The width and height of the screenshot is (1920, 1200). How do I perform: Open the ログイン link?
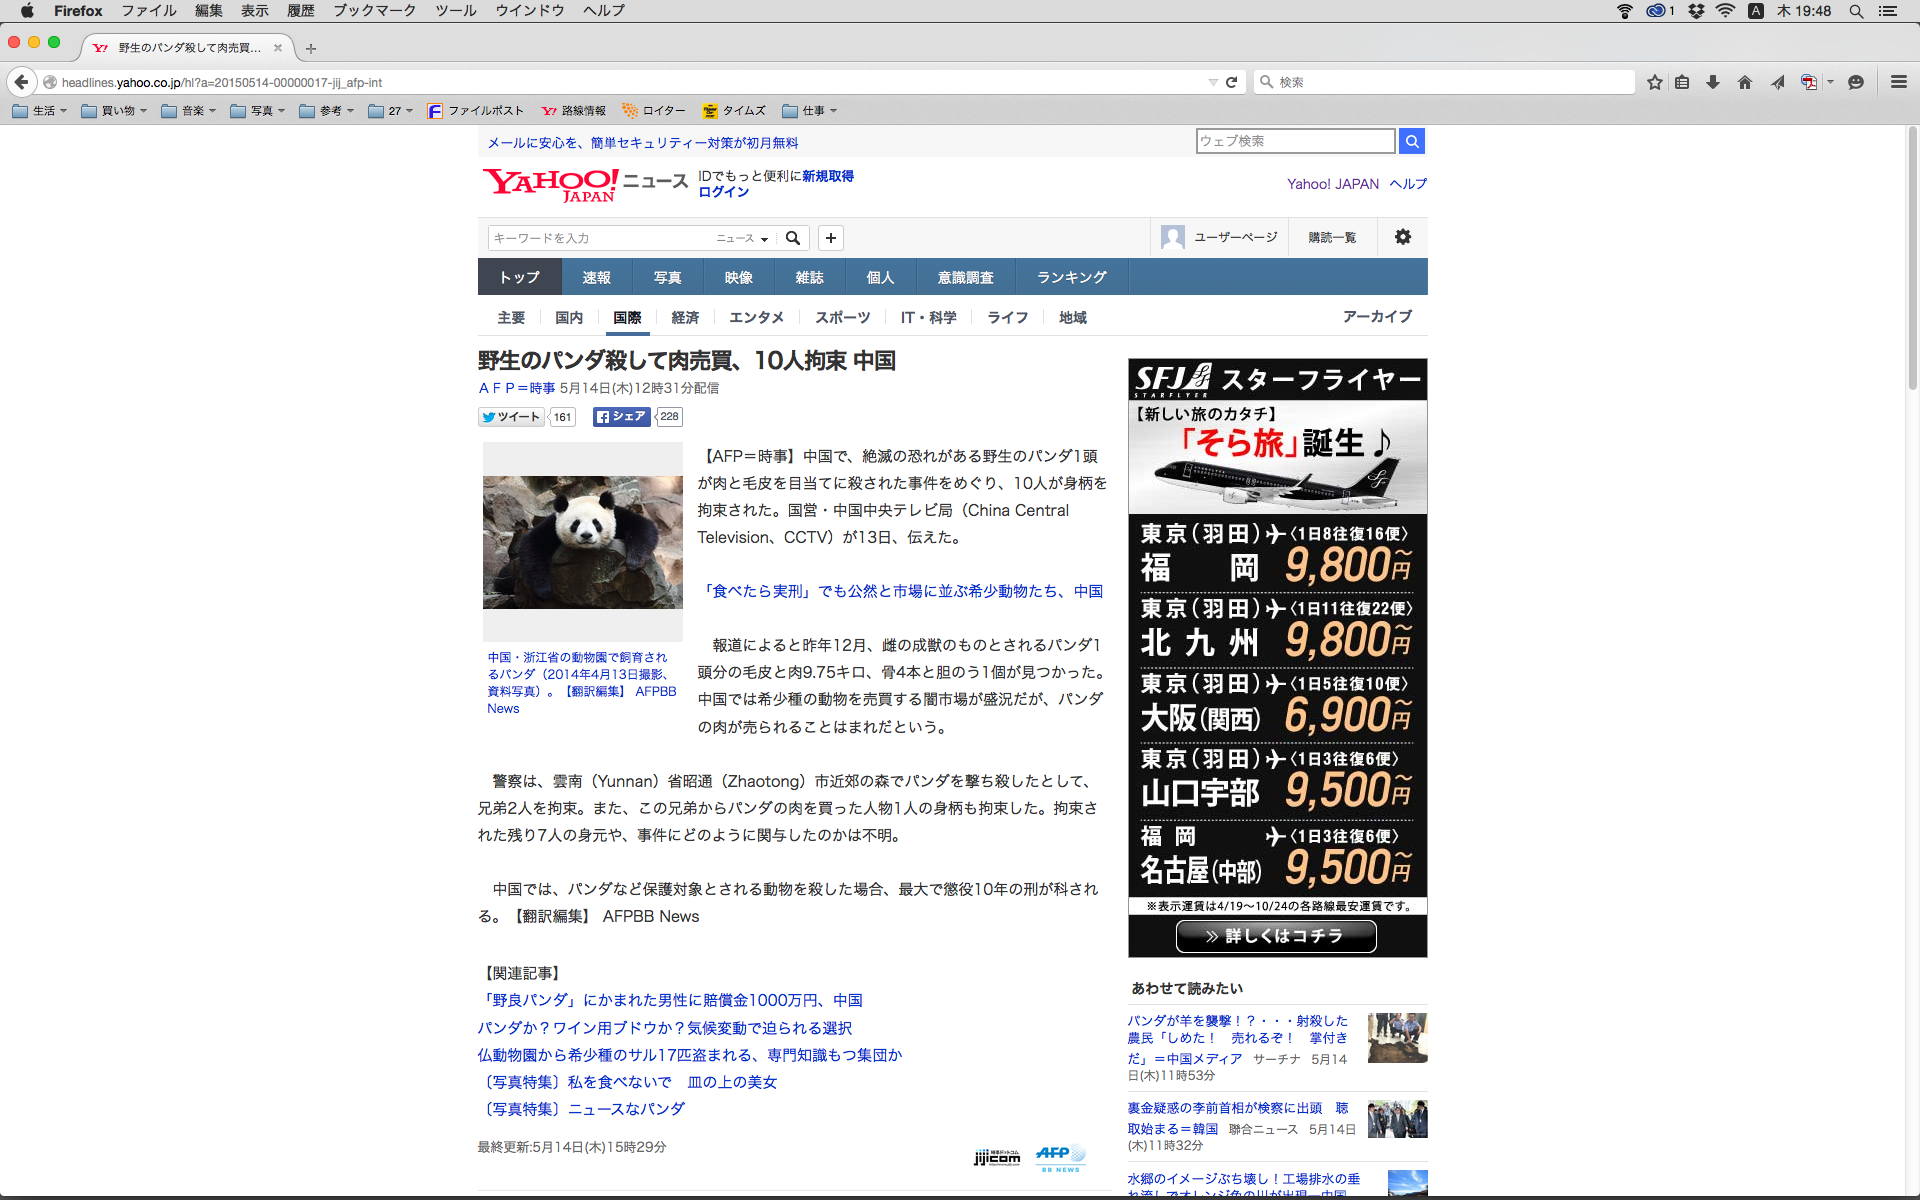(x=723, y=192)
